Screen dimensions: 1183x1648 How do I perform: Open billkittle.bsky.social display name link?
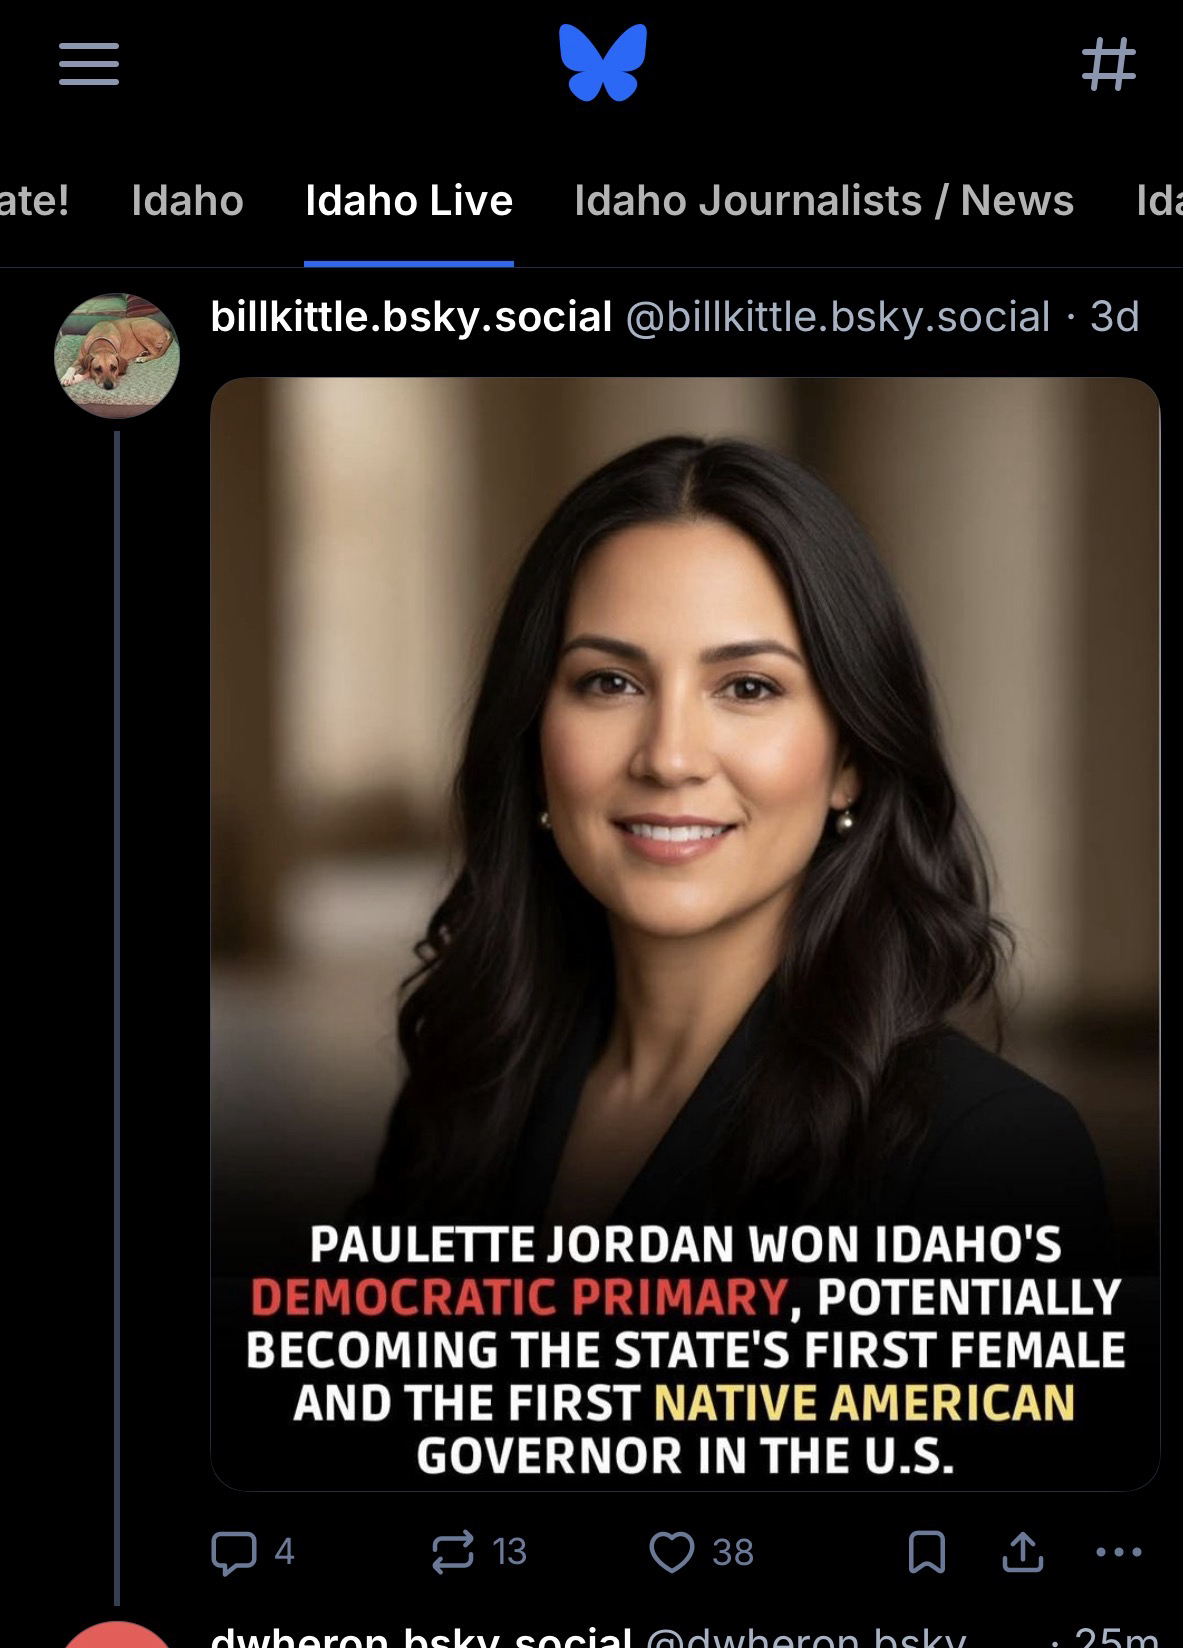point(411,317)
